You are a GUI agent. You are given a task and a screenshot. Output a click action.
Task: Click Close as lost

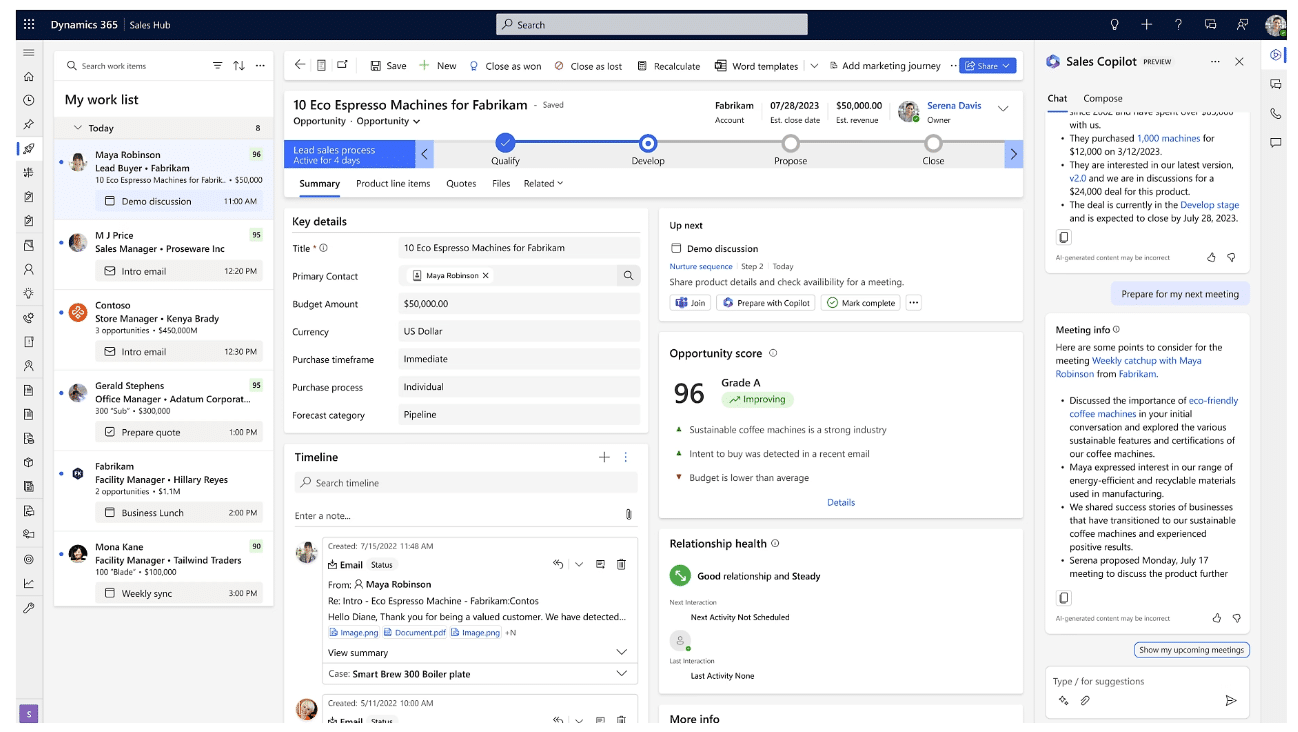coord(588,65)
